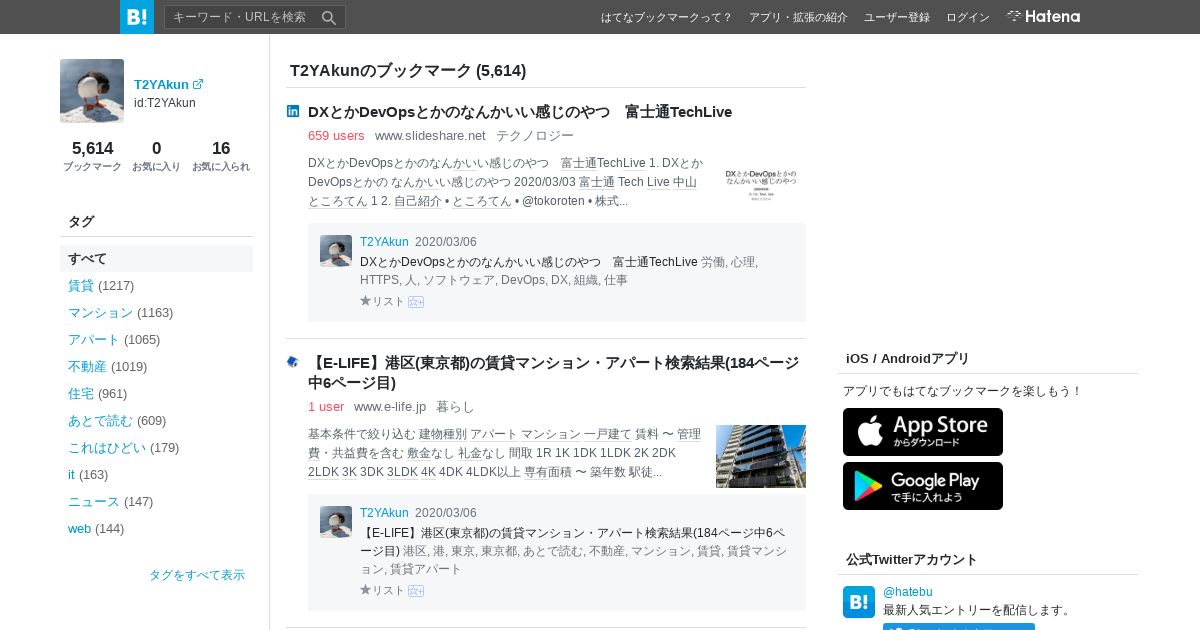Viewport: 1200px width, 630px height.
Task: Click T2YAkun name in DevOps bookmark comment
Action: click(x=384, y=242)
